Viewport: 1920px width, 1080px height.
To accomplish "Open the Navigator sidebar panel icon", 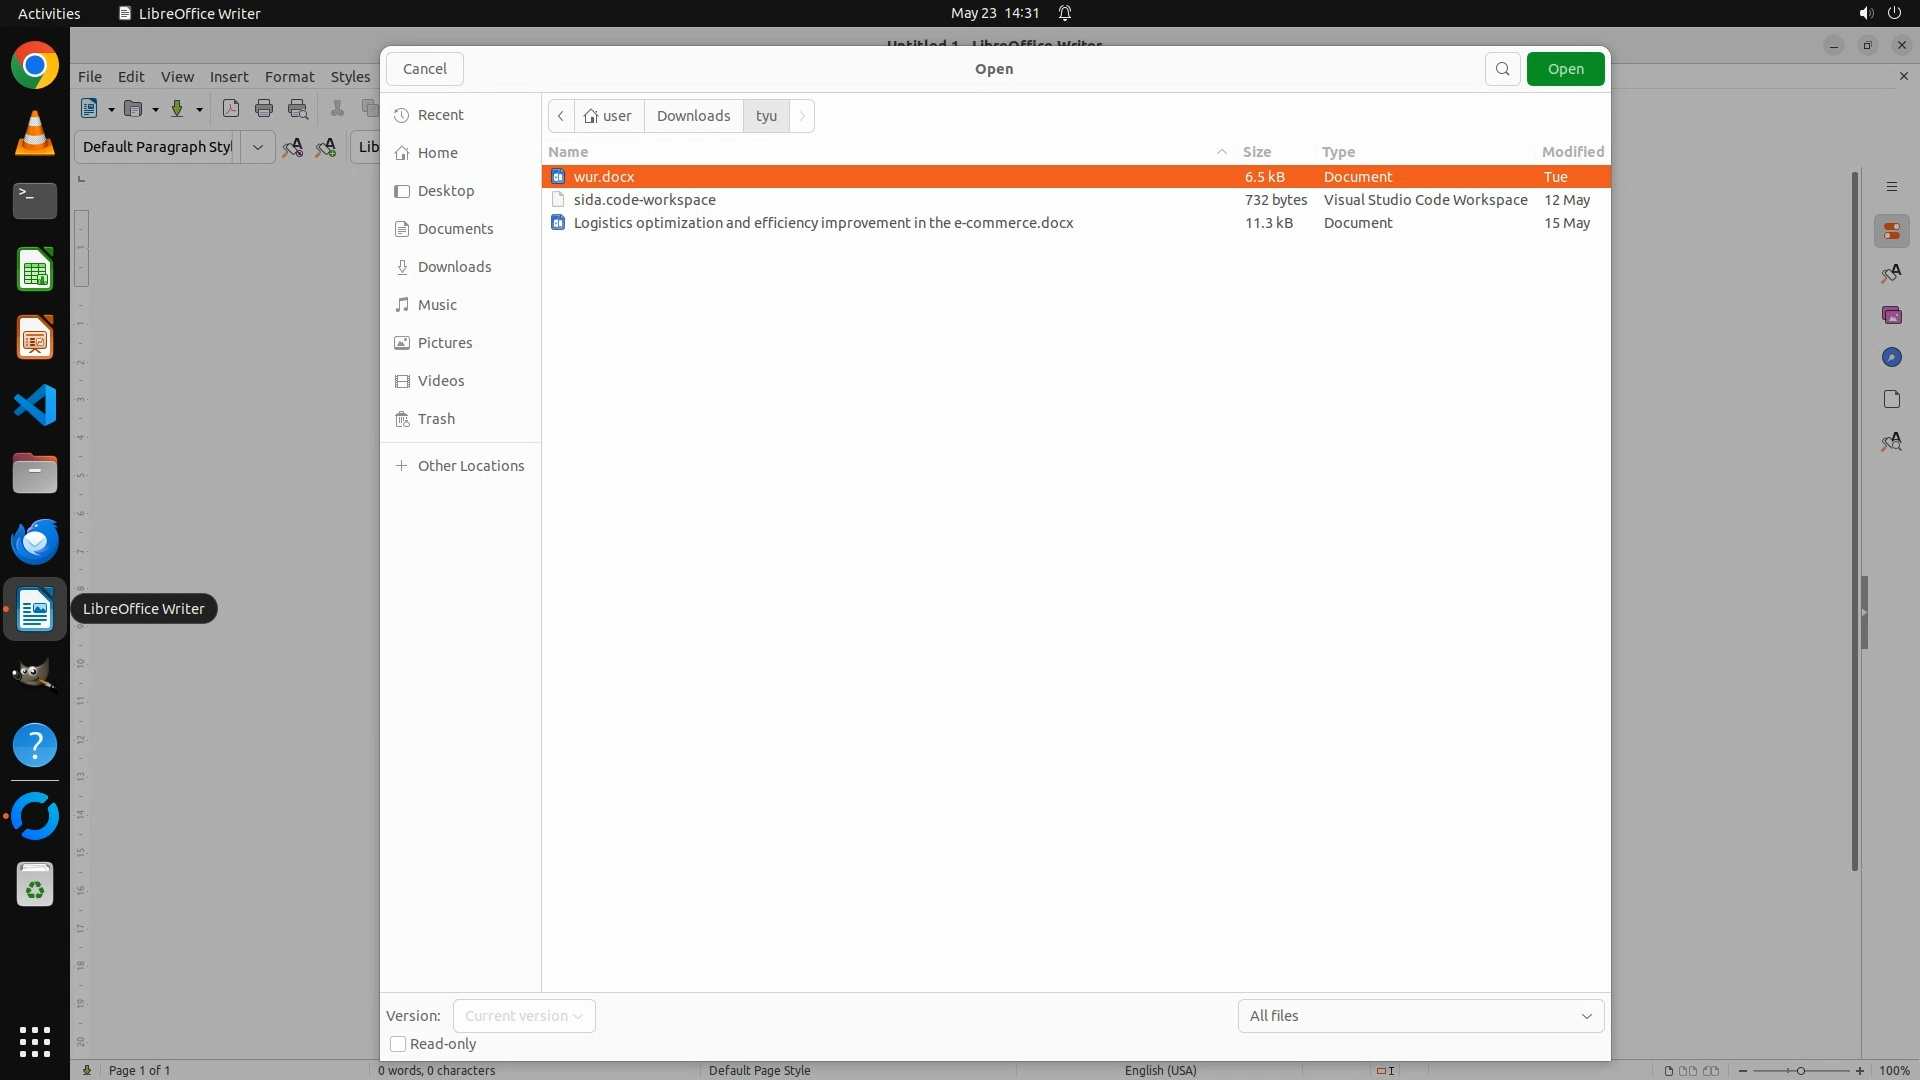I will pyautogui.click(x=1891, y=358).
